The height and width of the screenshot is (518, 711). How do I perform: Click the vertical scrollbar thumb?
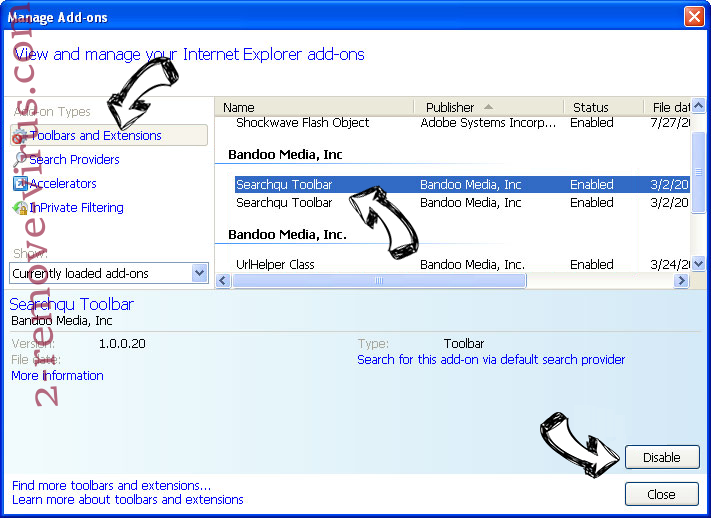(x=699, y=172)
